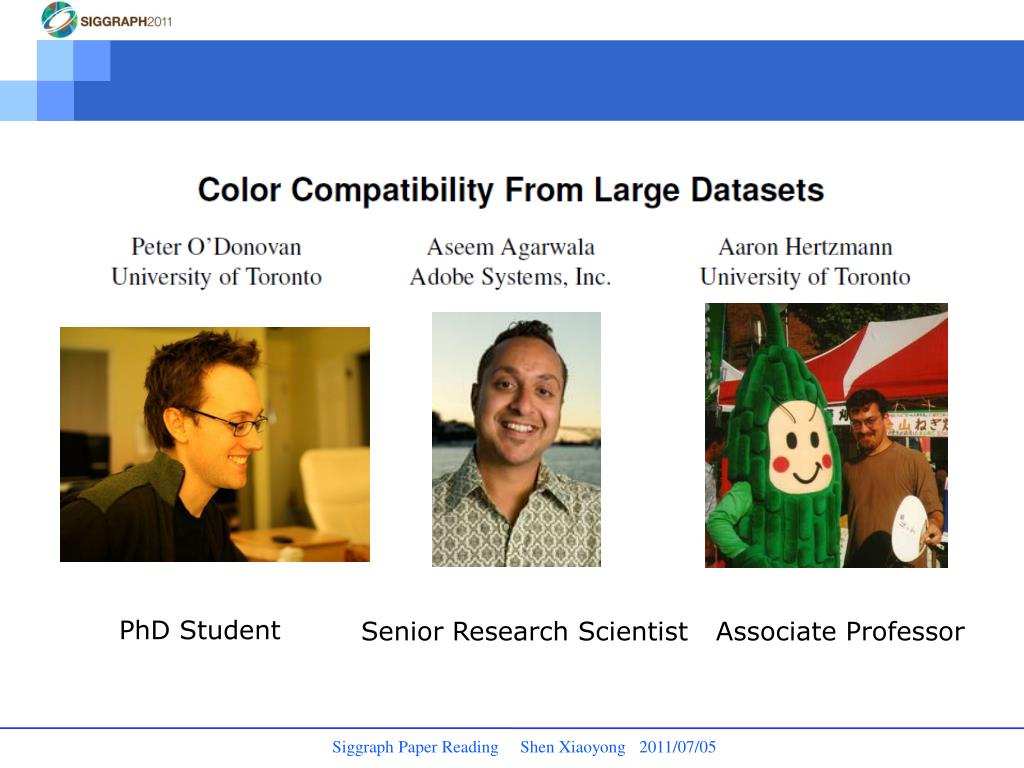
Task: Select the Adobe Systems, Inc. affiliation
Action: pyautogui.click(x=511, y=277)
